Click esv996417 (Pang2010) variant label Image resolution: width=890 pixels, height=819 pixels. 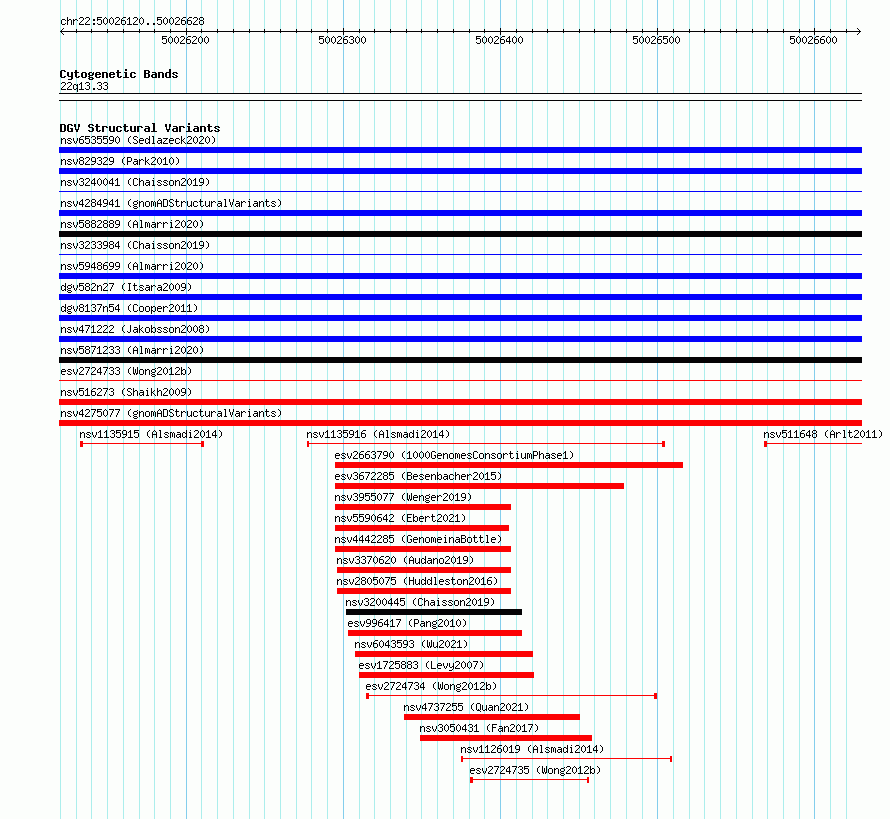pyautogui.click(x=408, y=623)
